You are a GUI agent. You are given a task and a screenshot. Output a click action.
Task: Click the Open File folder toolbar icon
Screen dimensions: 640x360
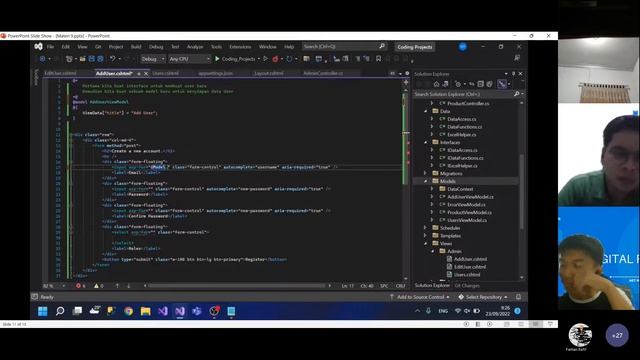[x=82, y=59]
